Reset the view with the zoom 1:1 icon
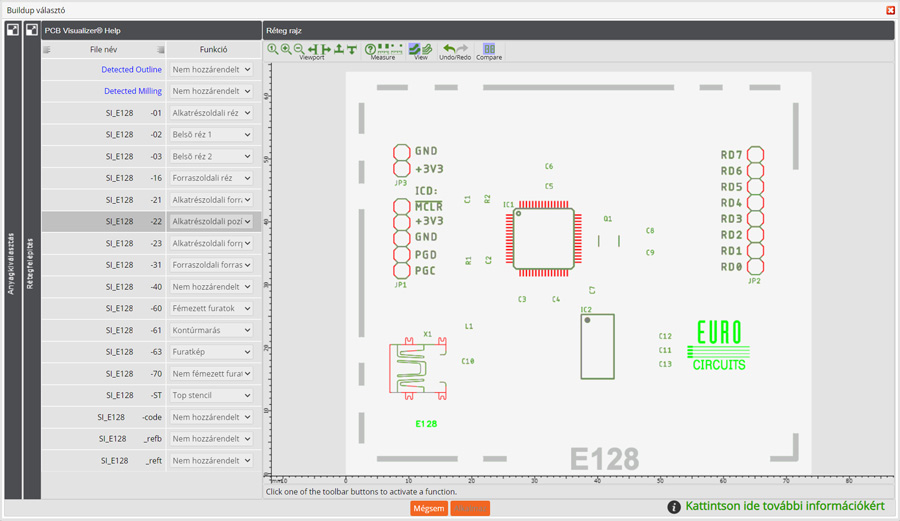 coord(273,49)
